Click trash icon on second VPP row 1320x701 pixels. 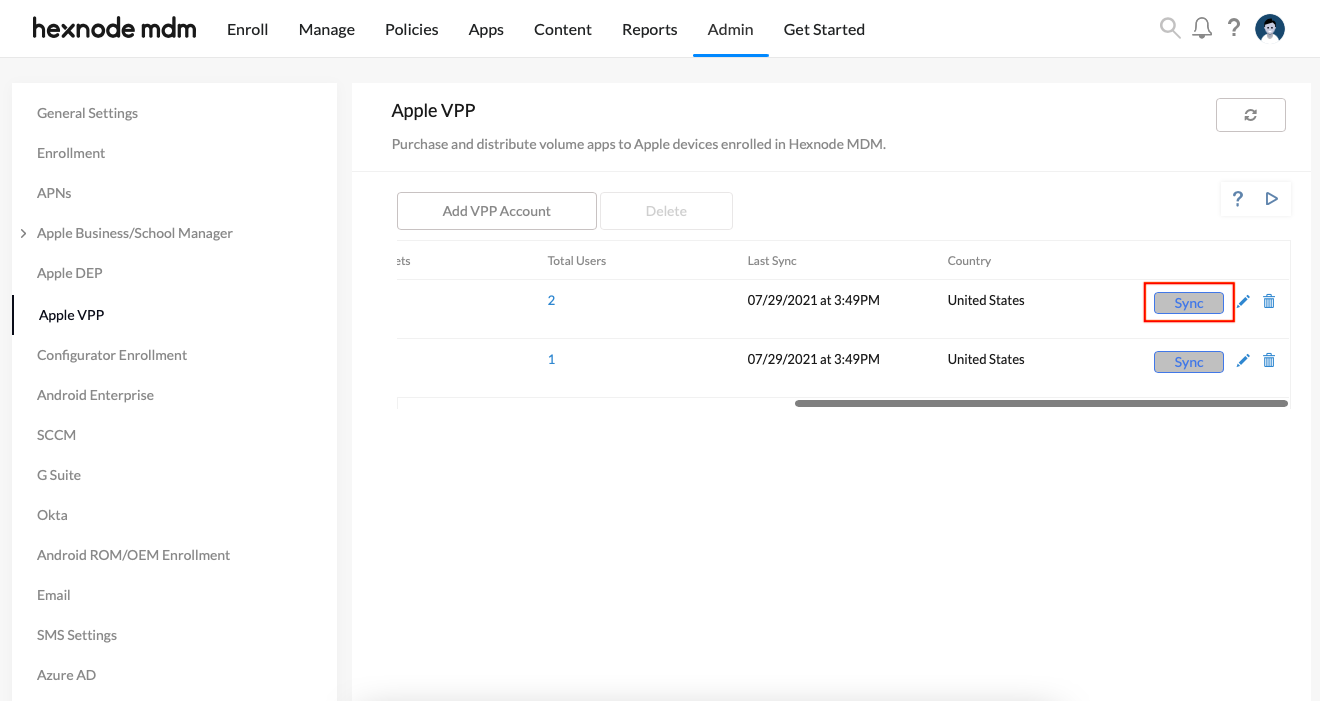tap(1269, 361)
